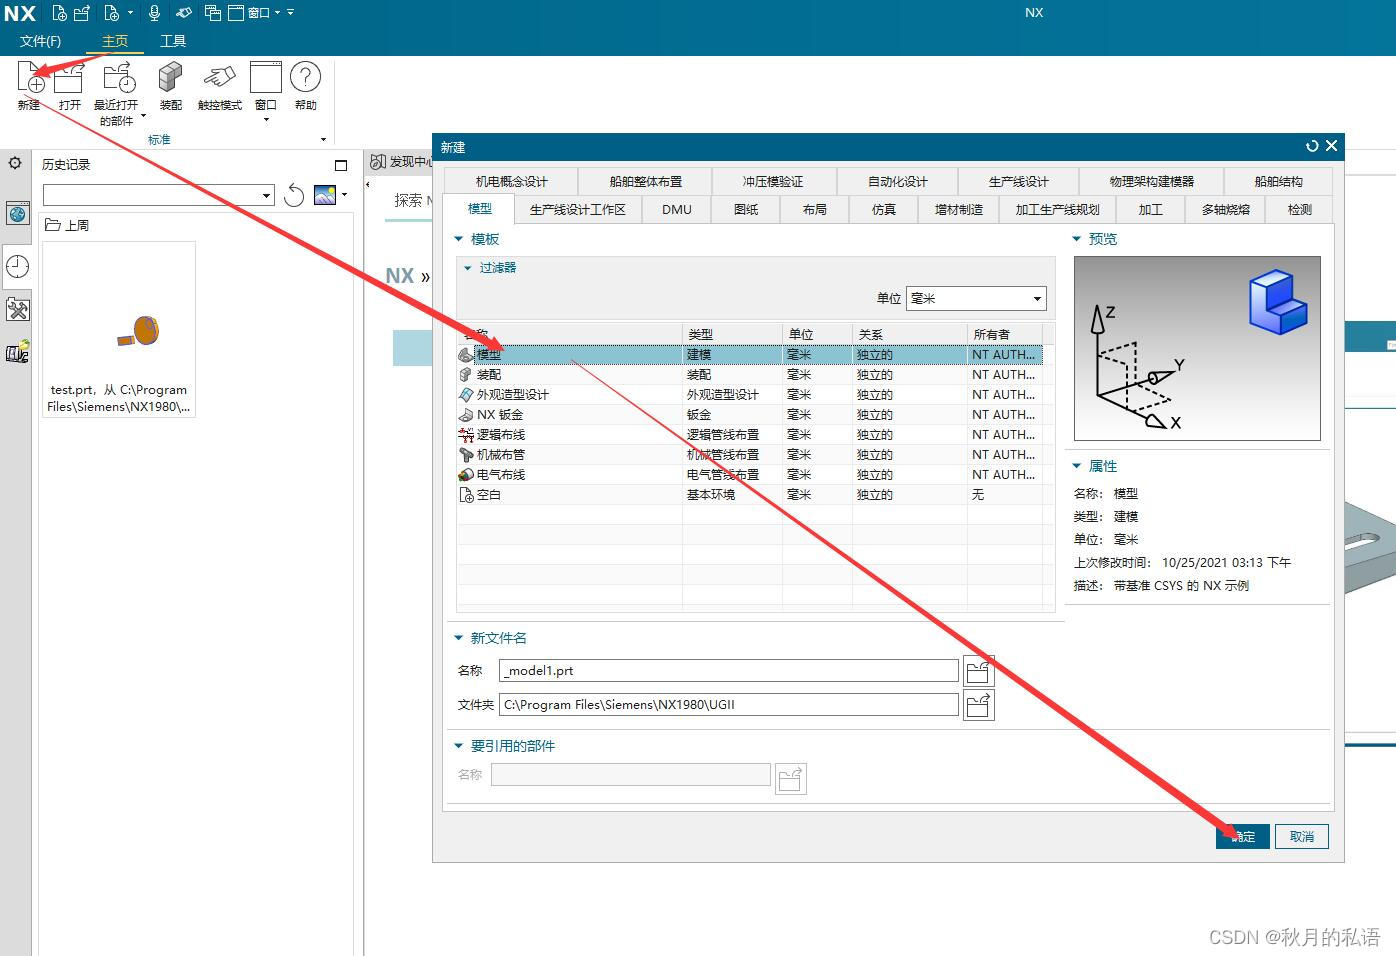Select the 机械布管 template row
The image size is (1396, 956).
tap(750, 455)
